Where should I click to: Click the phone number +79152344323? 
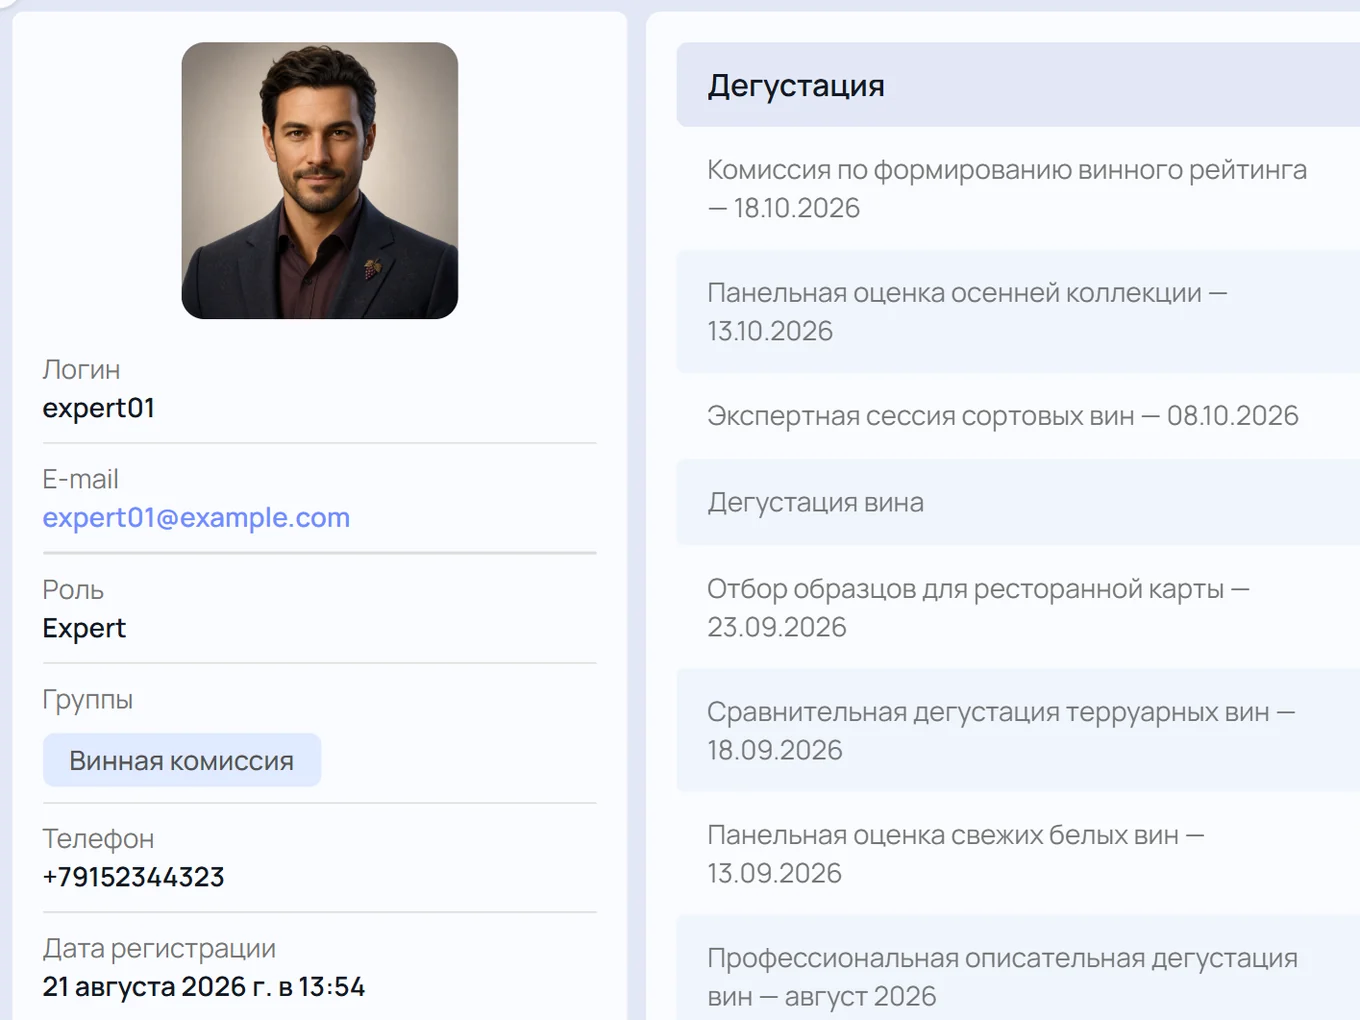pyautogui.click(x=133, y=877)
